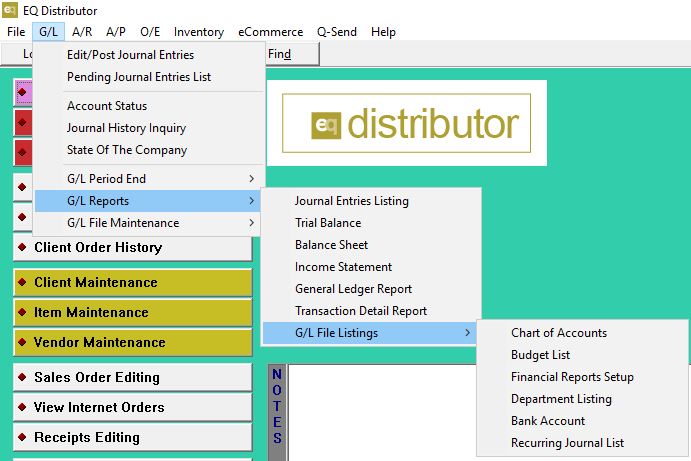
Task: Select Edit/Post Journal Entries
Action: tap(149, 55)
